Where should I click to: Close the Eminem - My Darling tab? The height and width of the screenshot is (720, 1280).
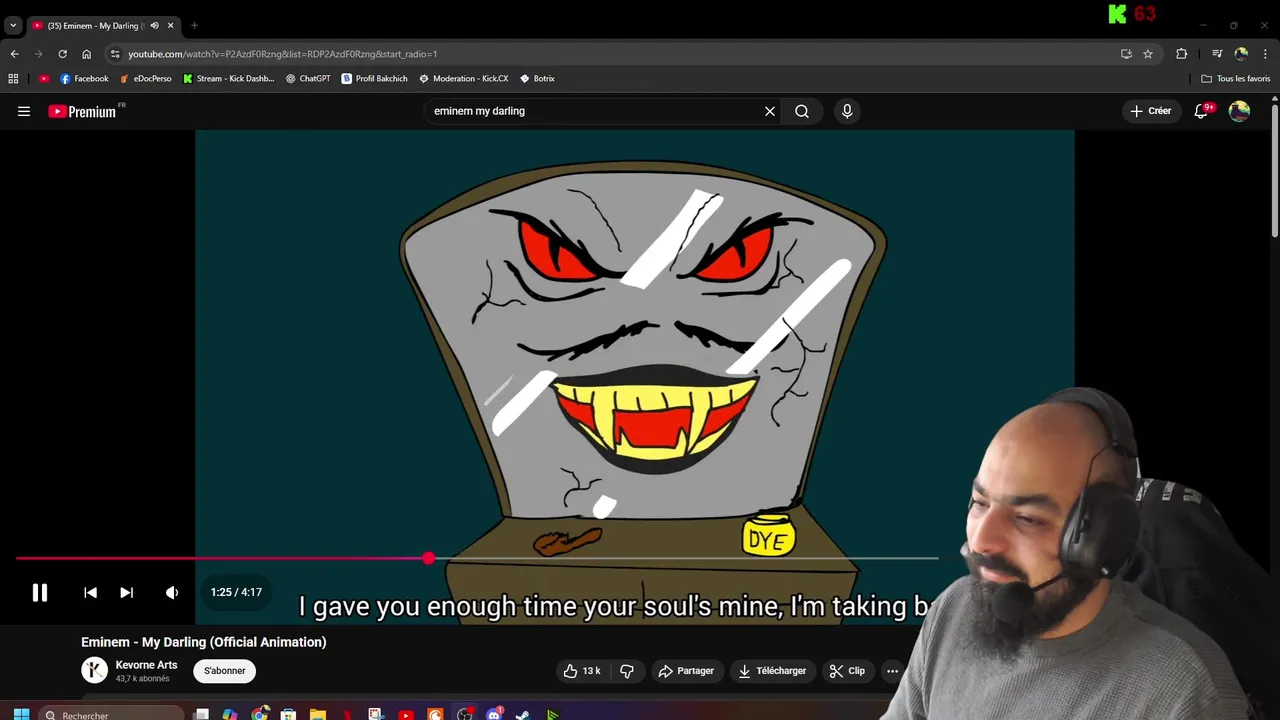coord(170,25)
